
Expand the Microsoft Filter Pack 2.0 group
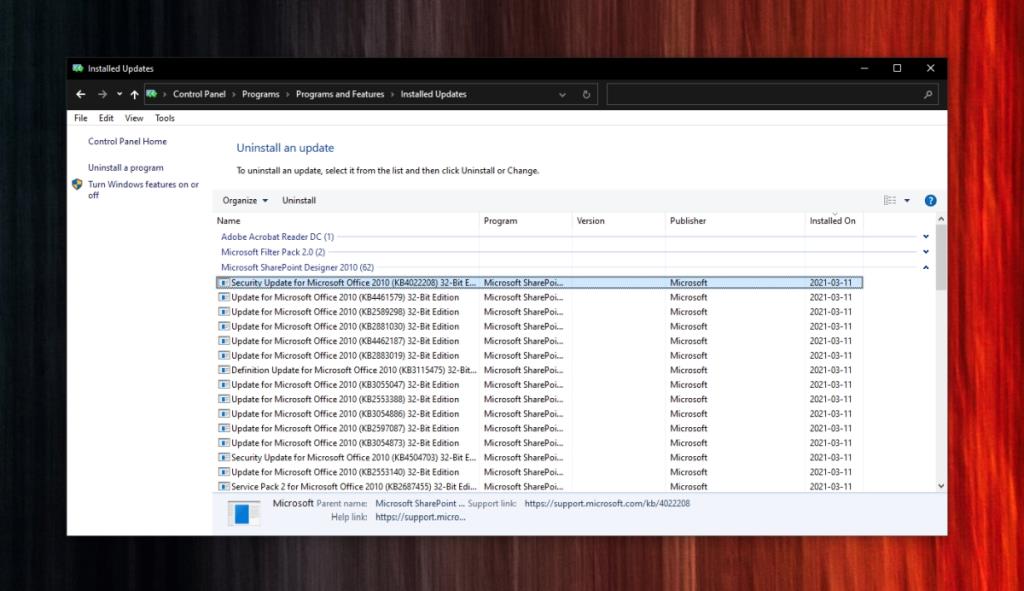925,252
